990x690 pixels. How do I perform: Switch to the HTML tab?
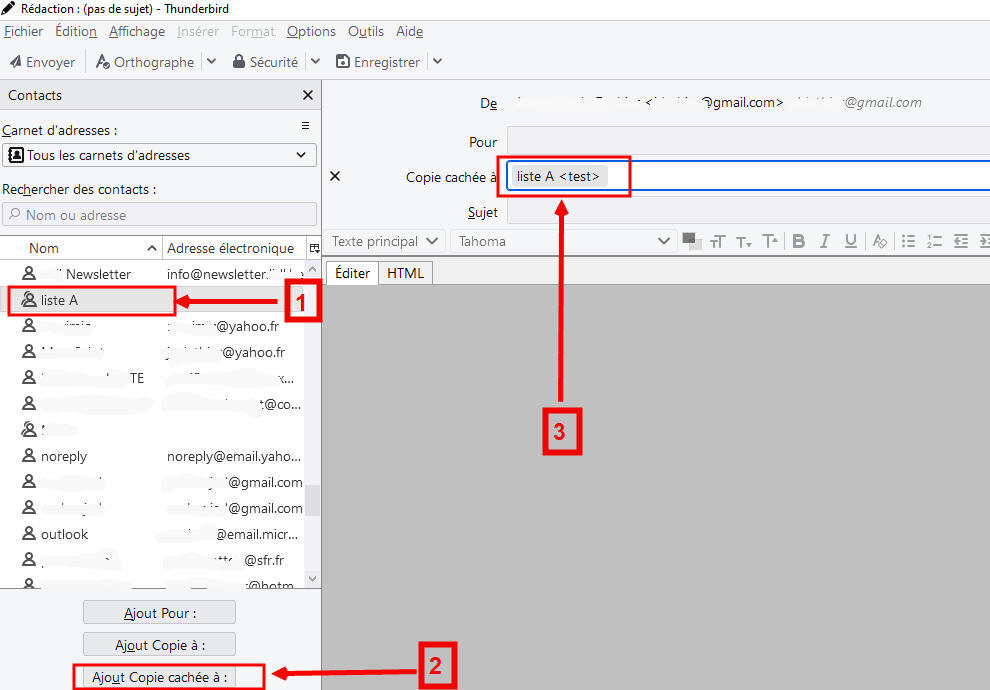[x=405, y=273]
